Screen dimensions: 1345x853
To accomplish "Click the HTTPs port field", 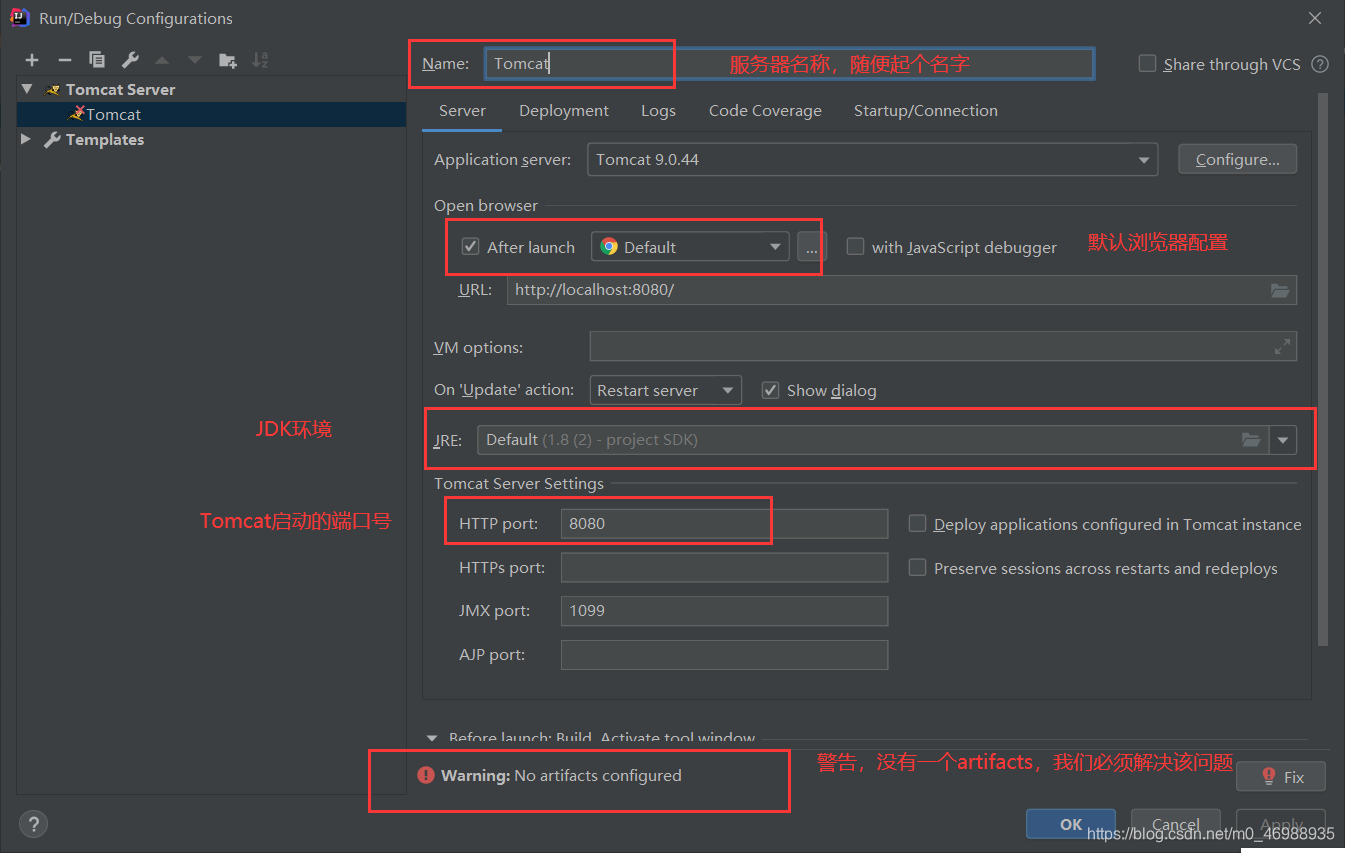I will click(724, 568).
